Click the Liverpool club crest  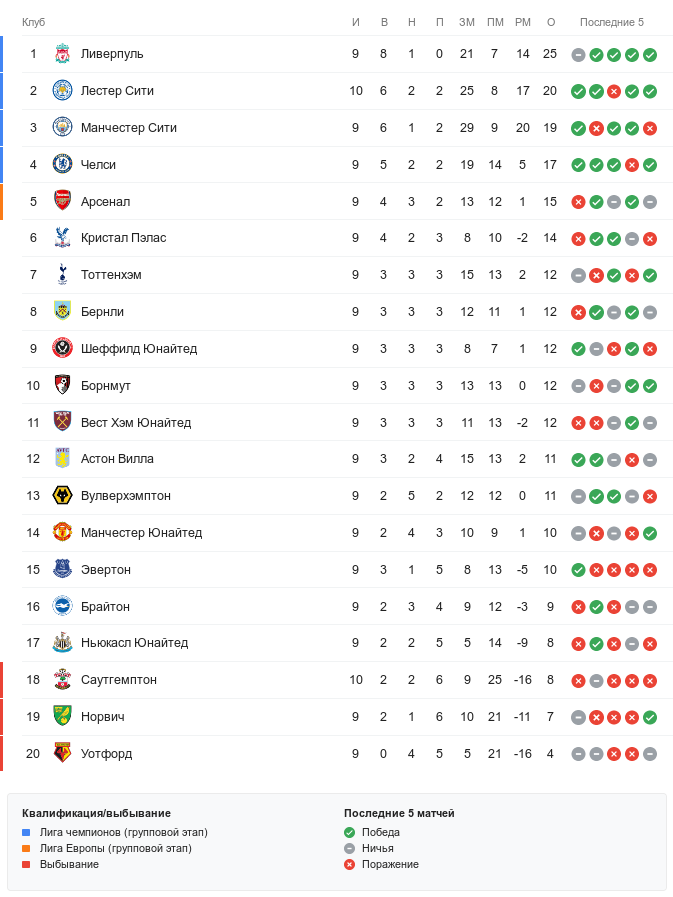(62, 54)
